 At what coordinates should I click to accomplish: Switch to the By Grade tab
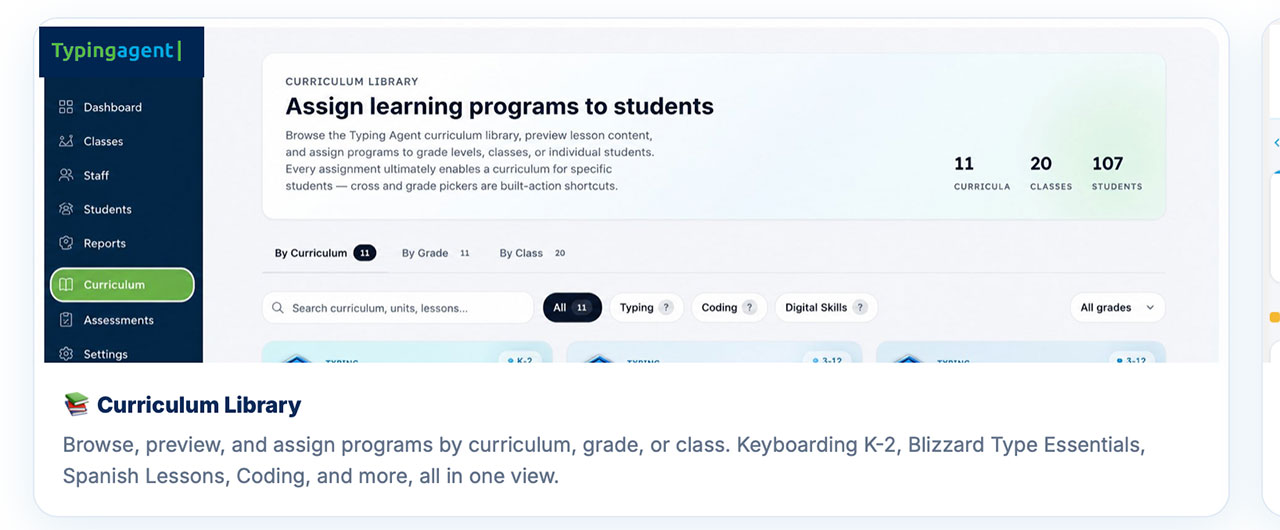pyautogui.click(x=436, y=253)
